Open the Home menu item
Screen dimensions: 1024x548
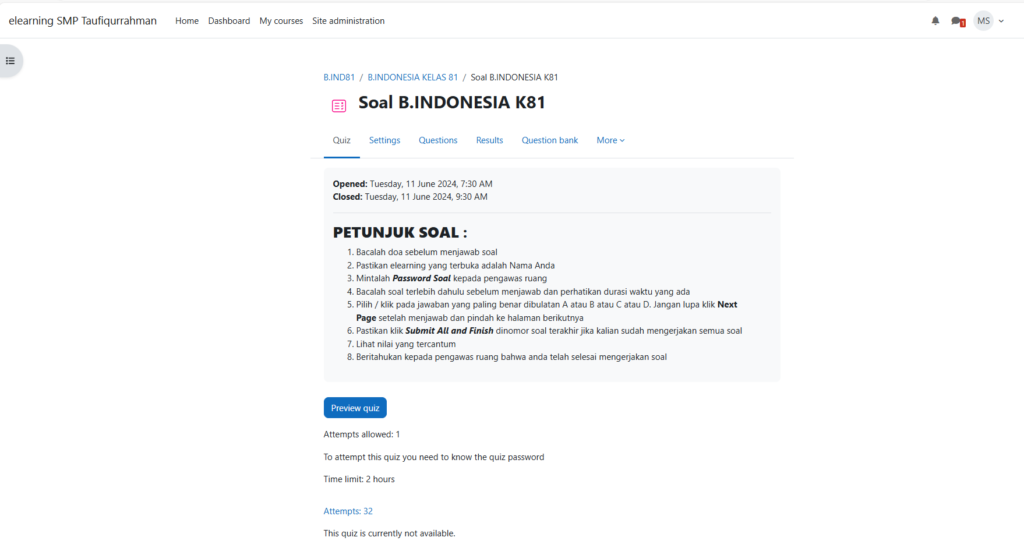pyautogui.click(x=187, y=21)
